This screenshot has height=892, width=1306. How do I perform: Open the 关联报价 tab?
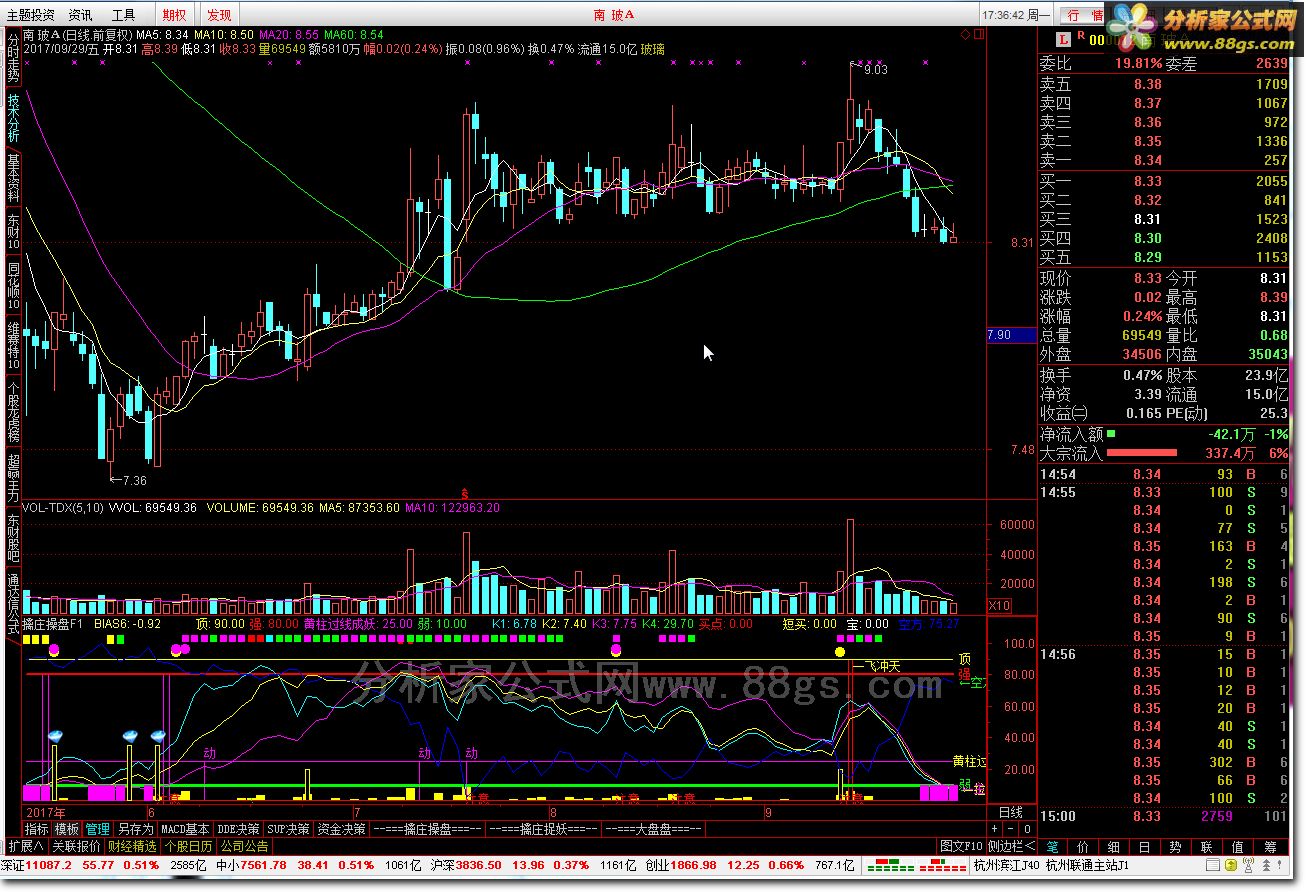click(76, 846)
